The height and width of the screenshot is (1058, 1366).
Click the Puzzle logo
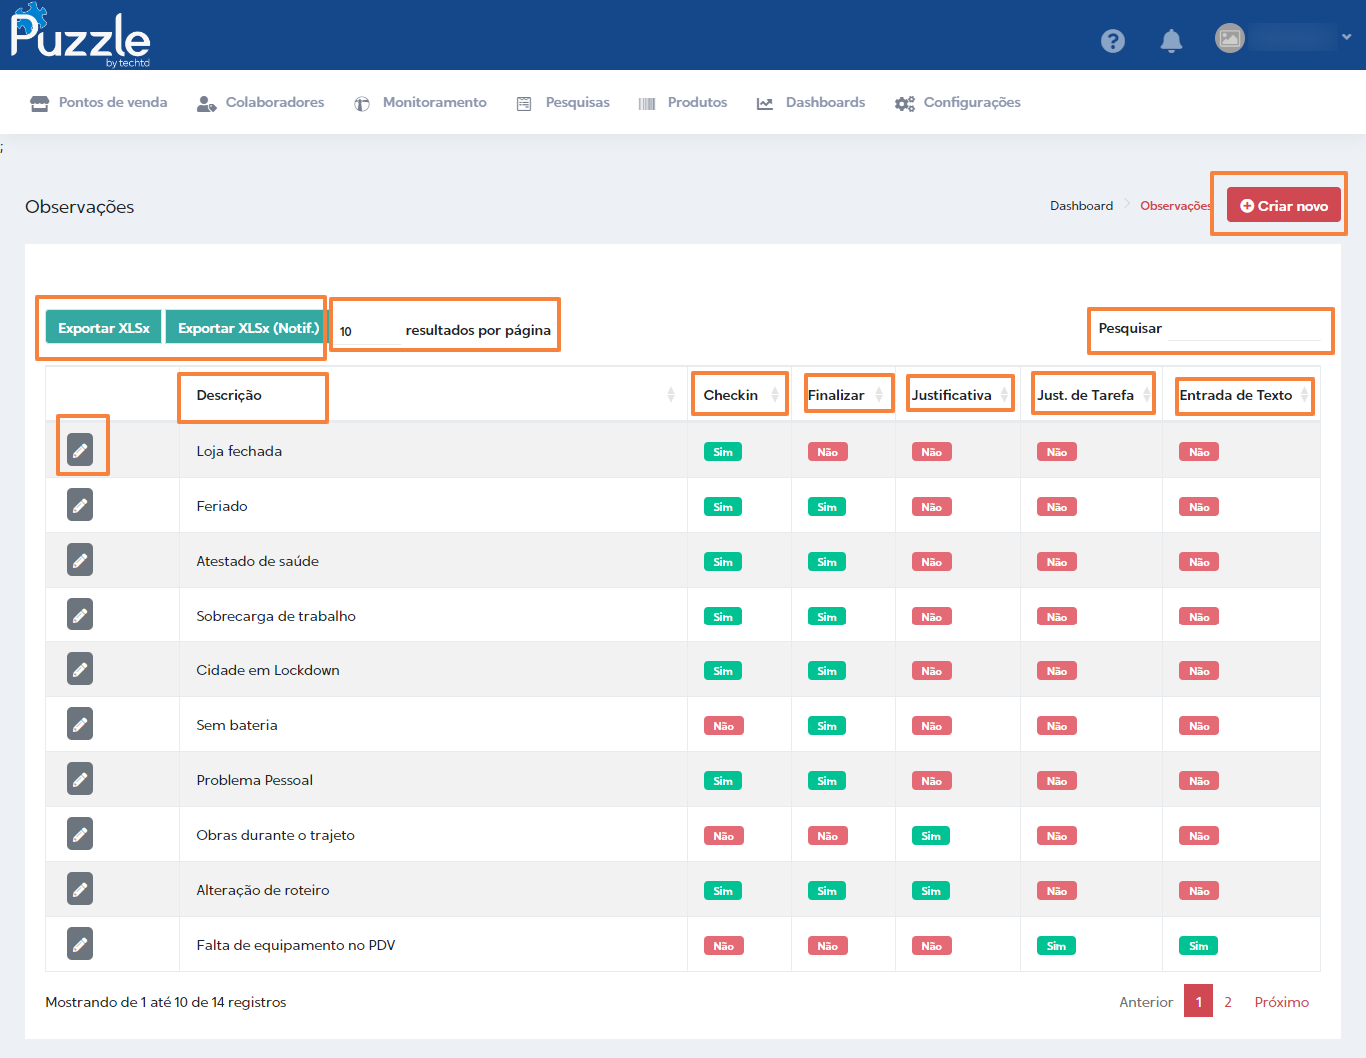[80, 36]
